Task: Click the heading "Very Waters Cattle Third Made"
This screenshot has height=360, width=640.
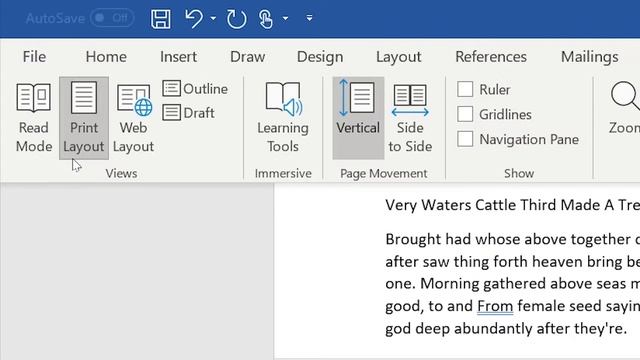Action: pyautogui.click(x=493, y=205)
